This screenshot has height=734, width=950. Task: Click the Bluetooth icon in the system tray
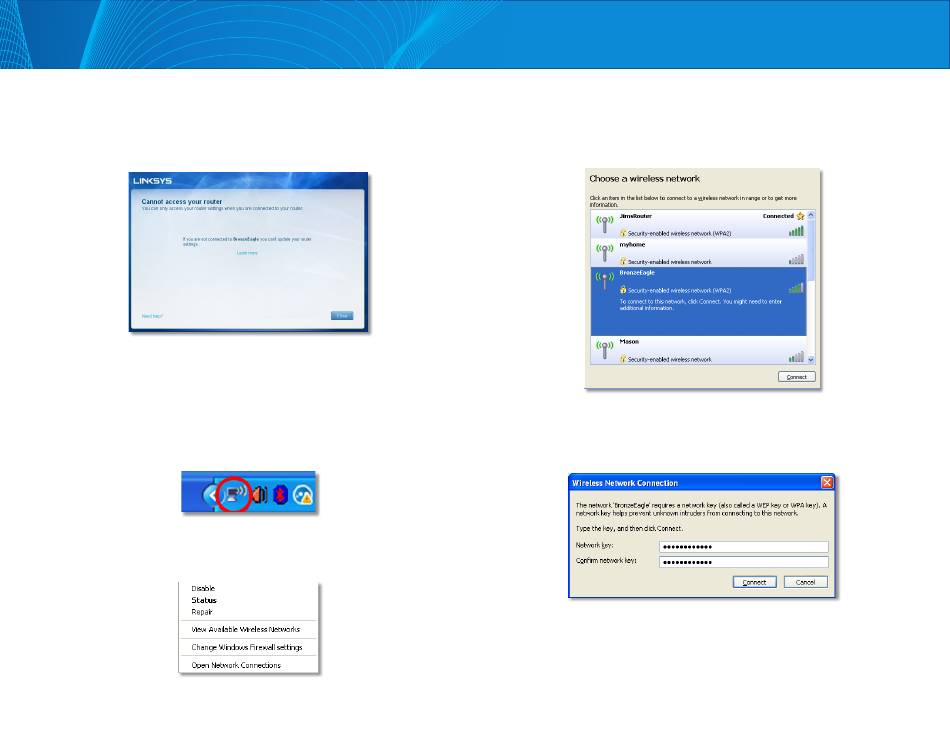(x=280, y=495)
